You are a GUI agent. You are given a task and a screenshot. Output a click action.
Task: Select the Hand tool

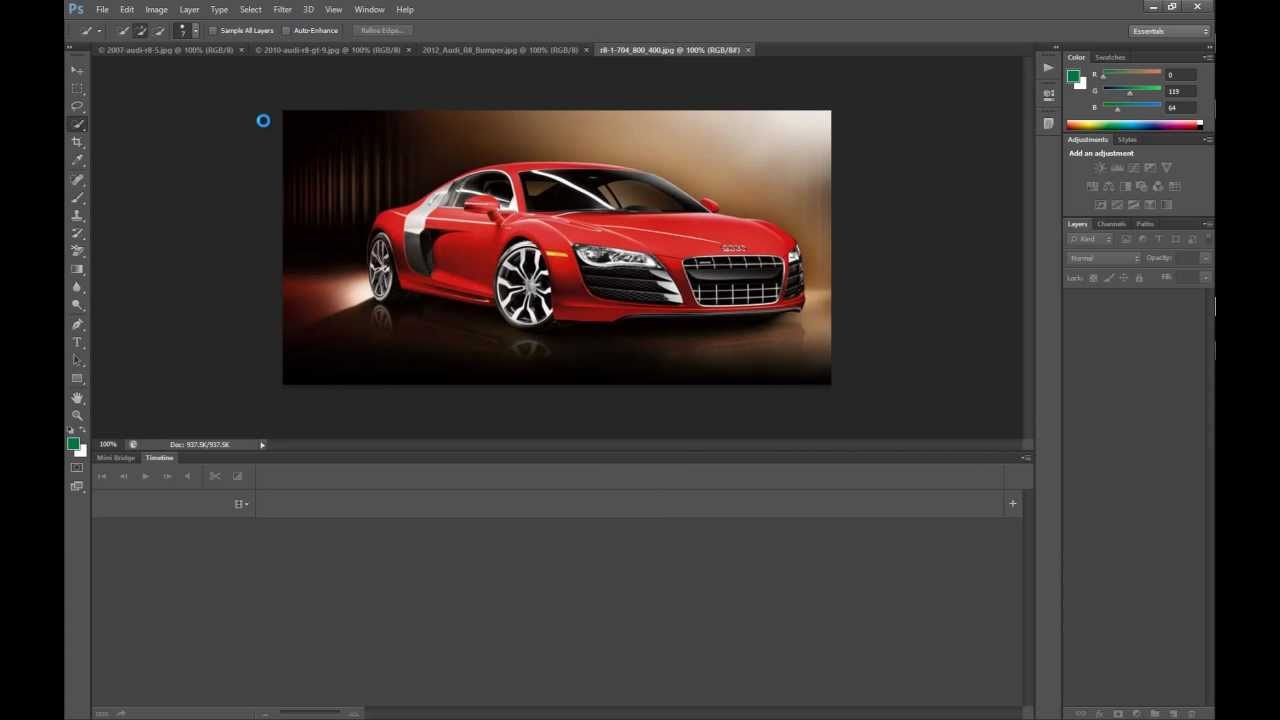pos(77,398)
